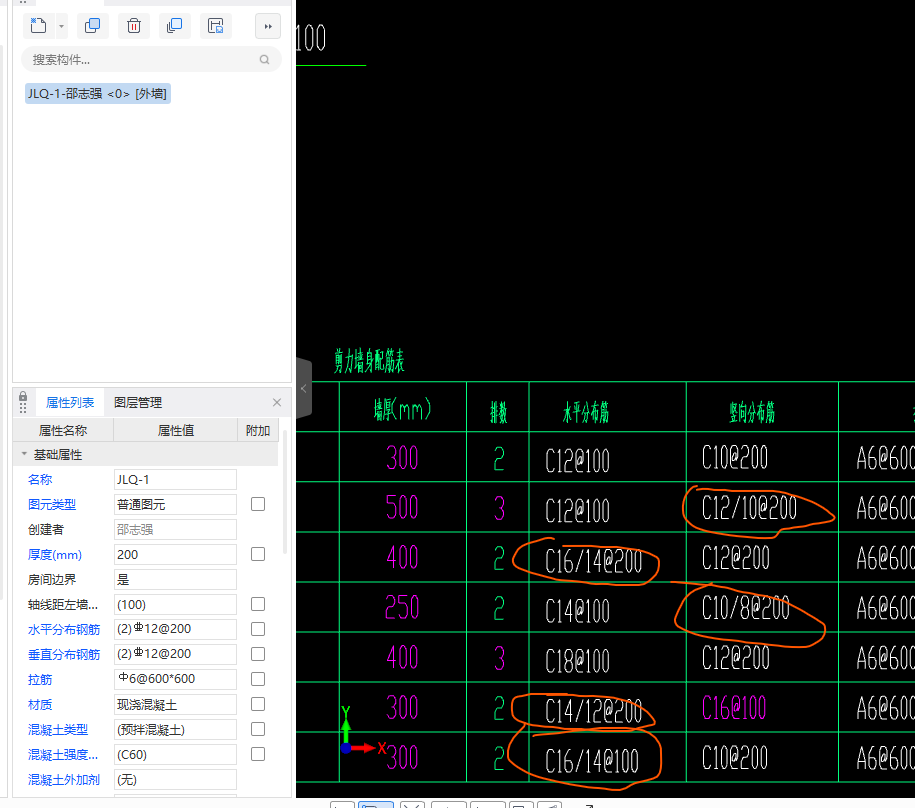This screenshot has width=915, height=808.
Task: Tick 附加 checkbox for 材质
Action: tap(258, 704)
